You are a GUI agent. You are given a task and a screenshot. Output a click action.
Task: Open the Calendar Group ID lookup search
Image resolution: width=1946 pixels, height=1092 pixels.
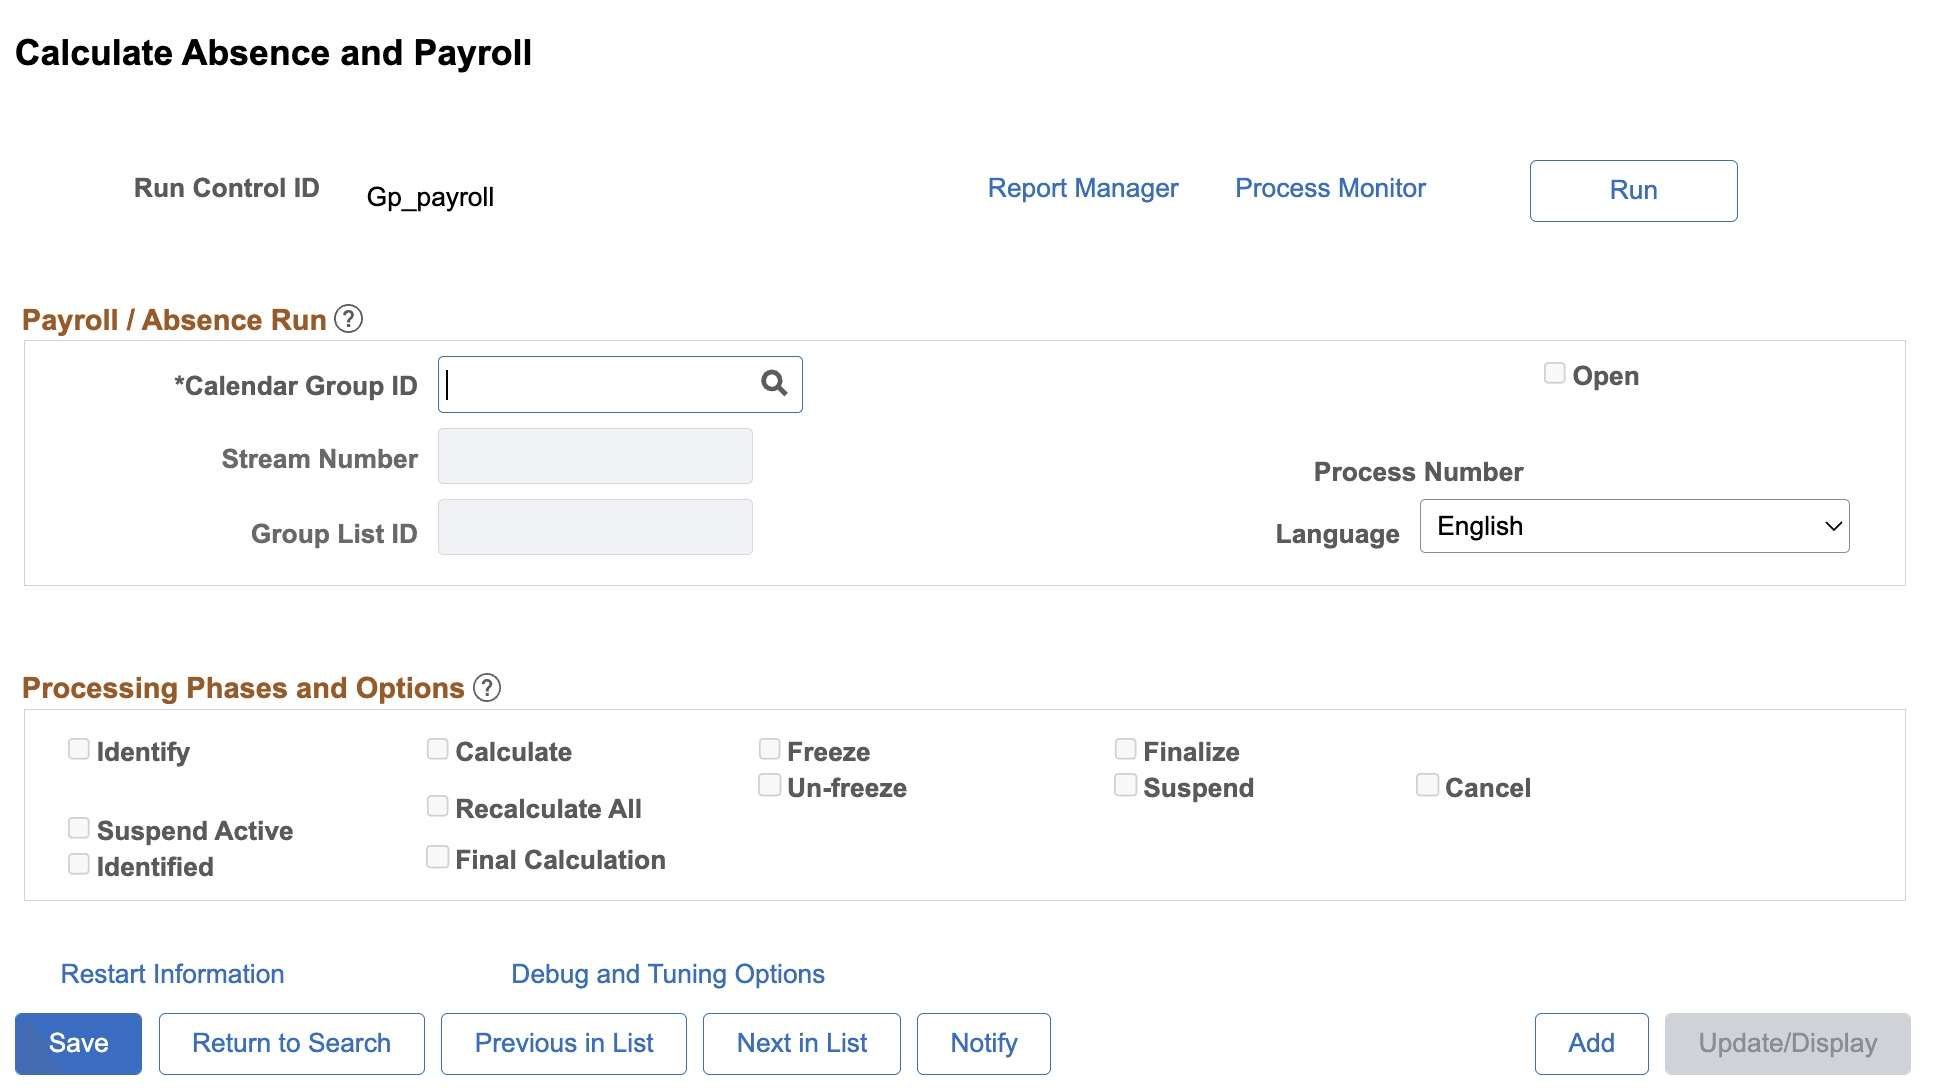click(775, 383)
